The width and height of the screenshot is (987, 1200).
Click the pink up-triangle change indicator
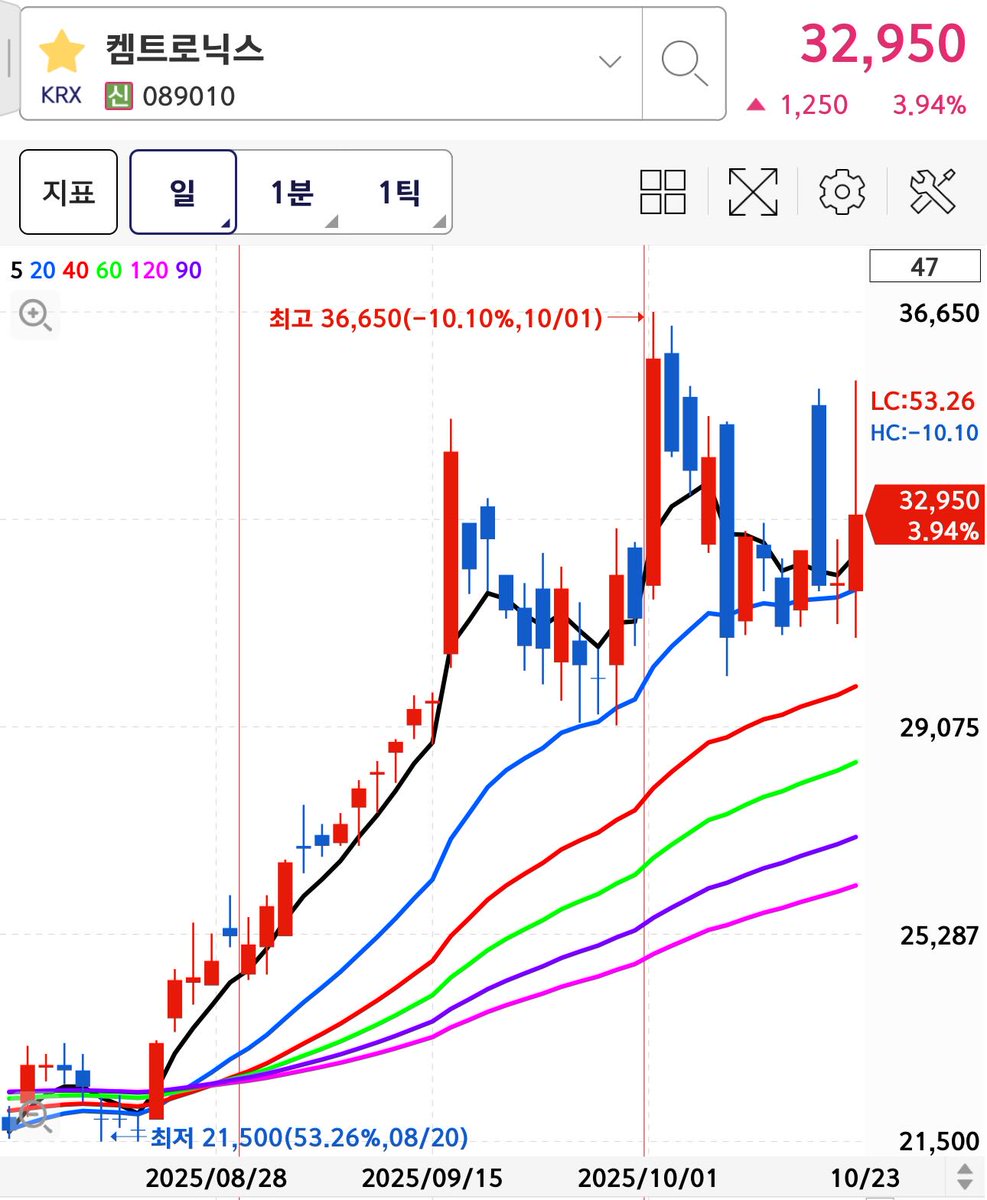pyautogui.click(x=757, y=104)
